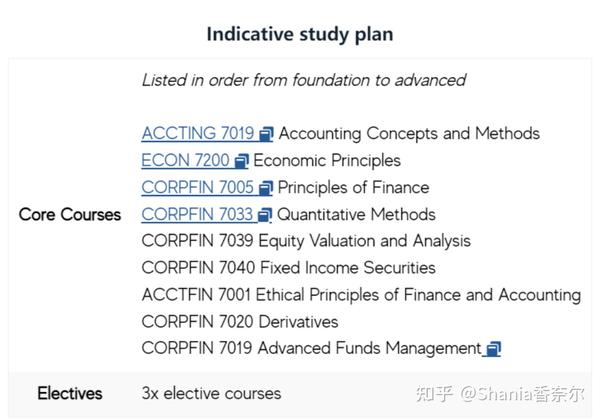The width and height of the screenshot is (600, 419).
Task: Click the external-link icon beside CORPFIN 7005
Action: pos(266,188)
